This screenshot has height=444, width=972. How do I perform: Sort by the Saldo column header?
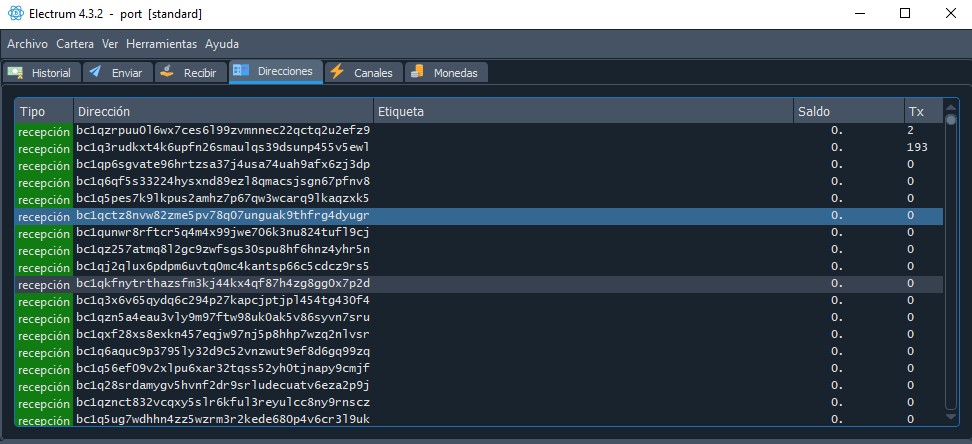pyautogui.click(x=849, y=112)
